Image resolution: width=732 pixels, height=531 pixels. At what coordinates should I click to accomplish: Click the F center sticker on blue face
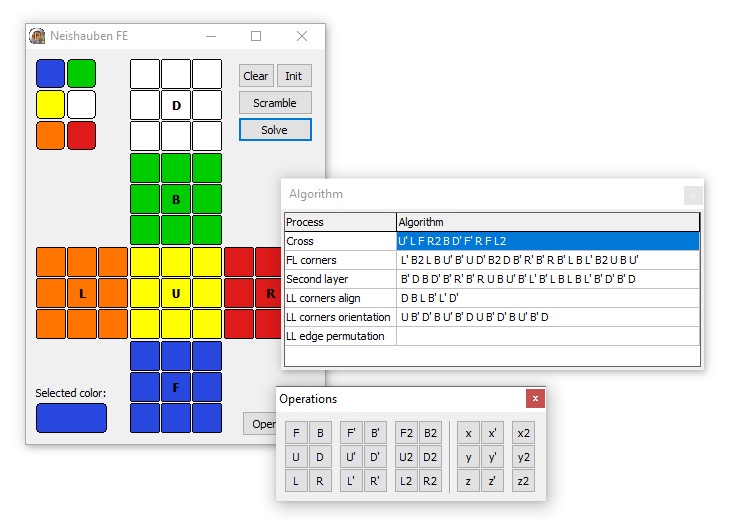[x=176, y=387]
